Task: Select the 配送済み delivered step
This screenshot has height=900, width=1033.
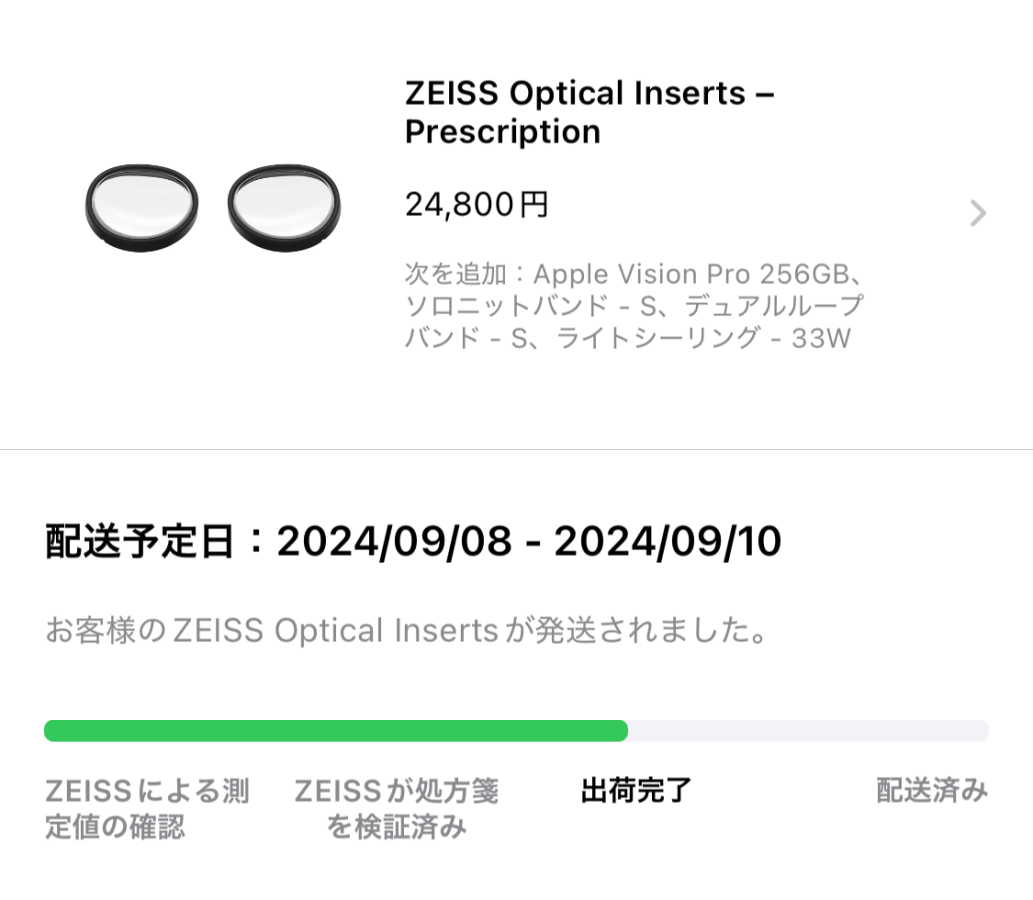Action: point(931,791)
